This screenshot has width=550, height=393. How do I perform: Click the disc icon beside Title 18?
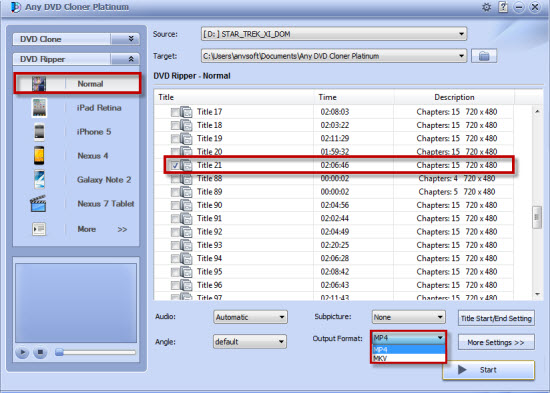click(x=186, y=125)
